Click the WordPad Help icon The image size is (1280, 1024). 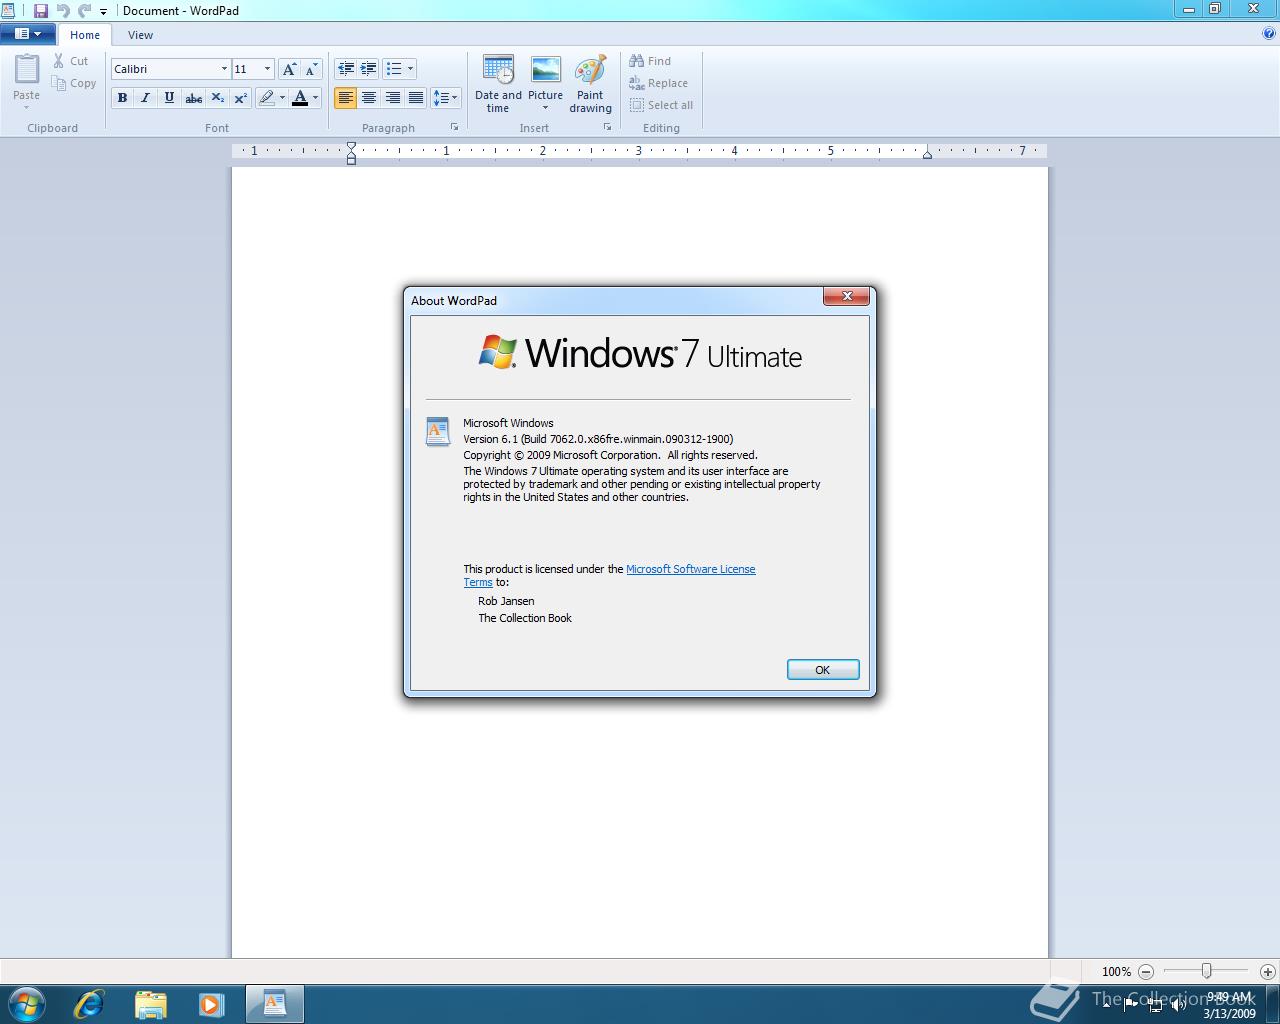pyautogui.click(x=1269, y=34)
